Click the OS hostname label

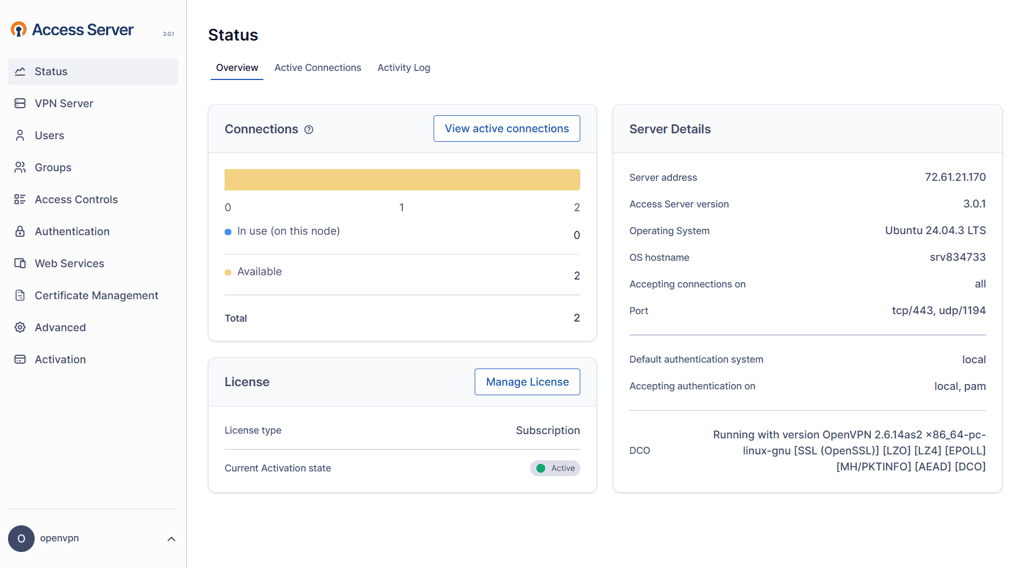pos(659,257)
